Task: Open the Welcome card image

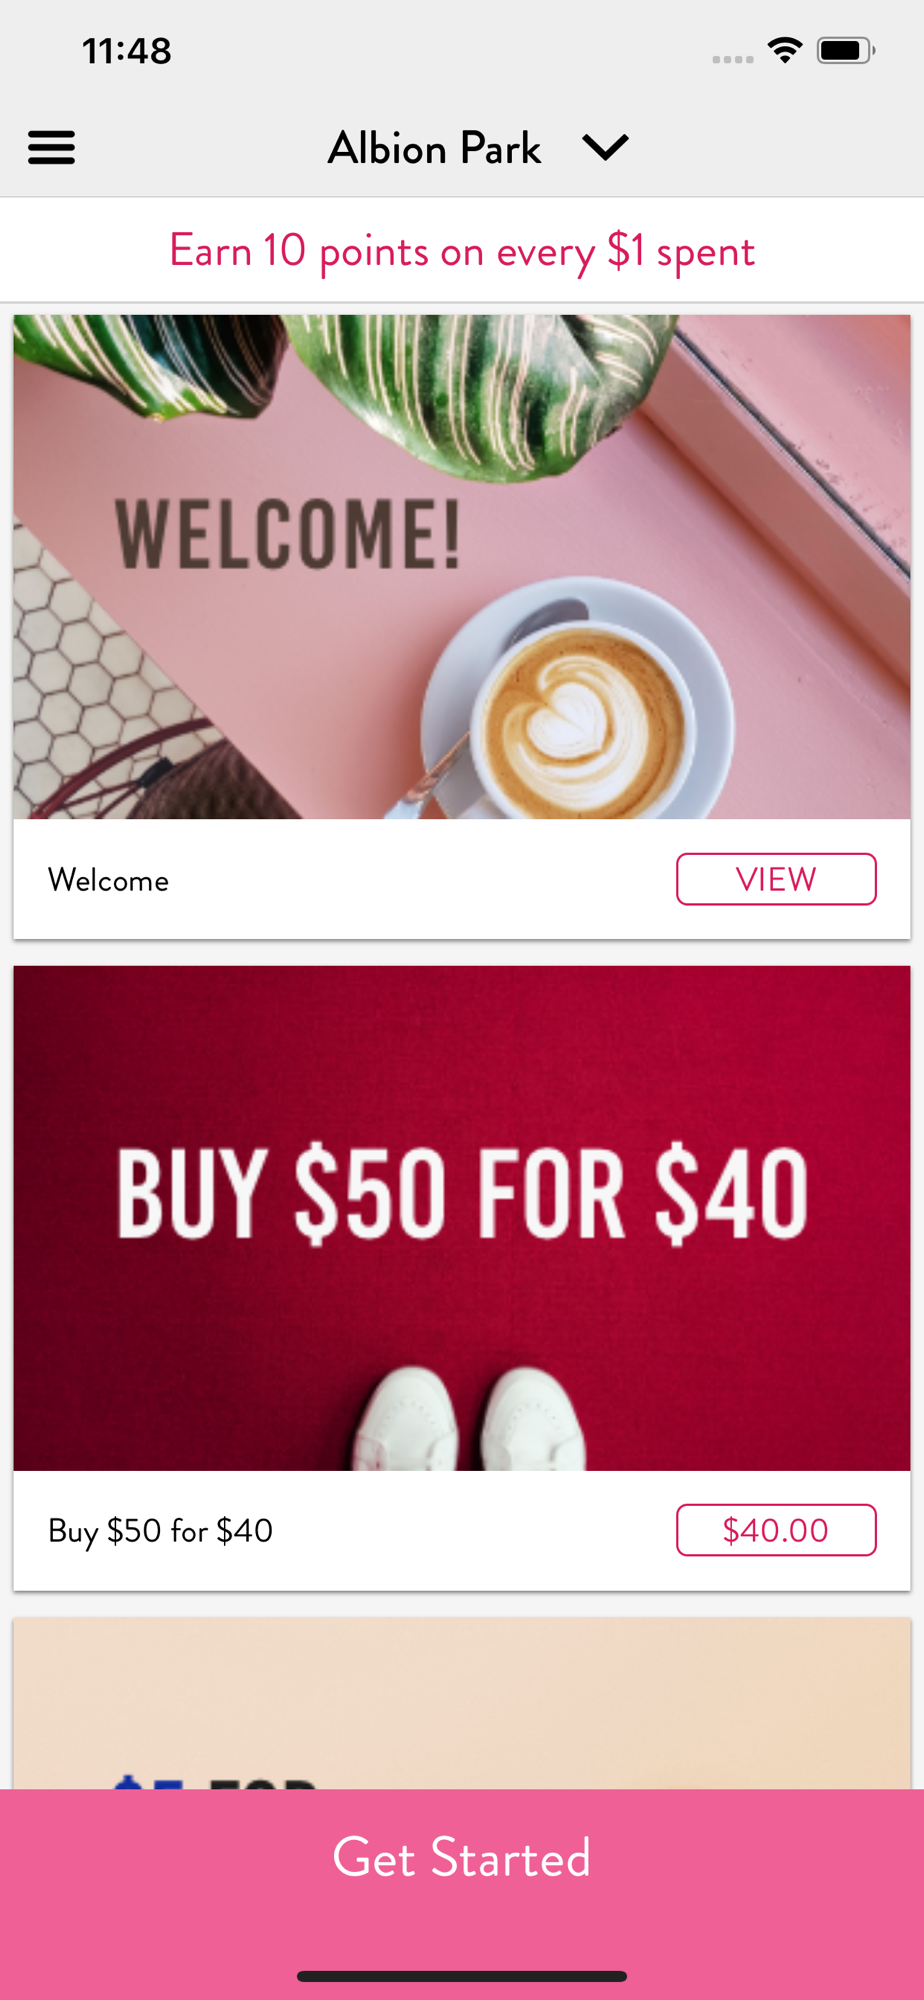Action: tap(462, 567)
